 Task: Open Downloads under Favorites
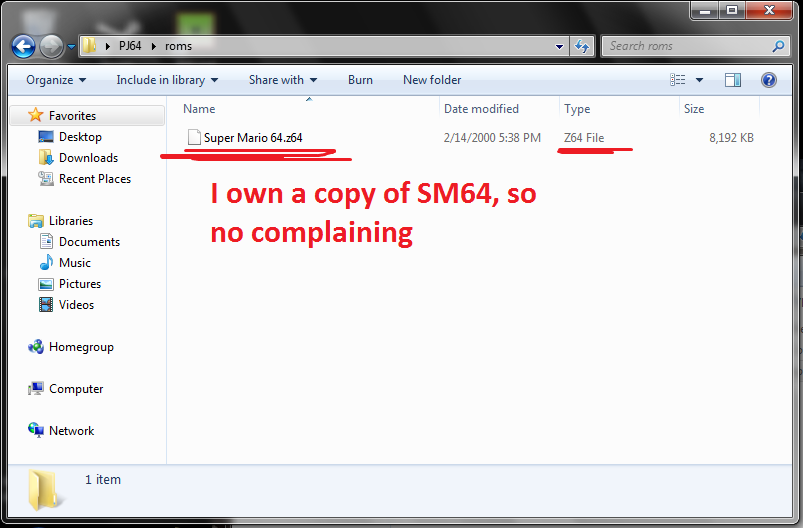coord(89,158)
